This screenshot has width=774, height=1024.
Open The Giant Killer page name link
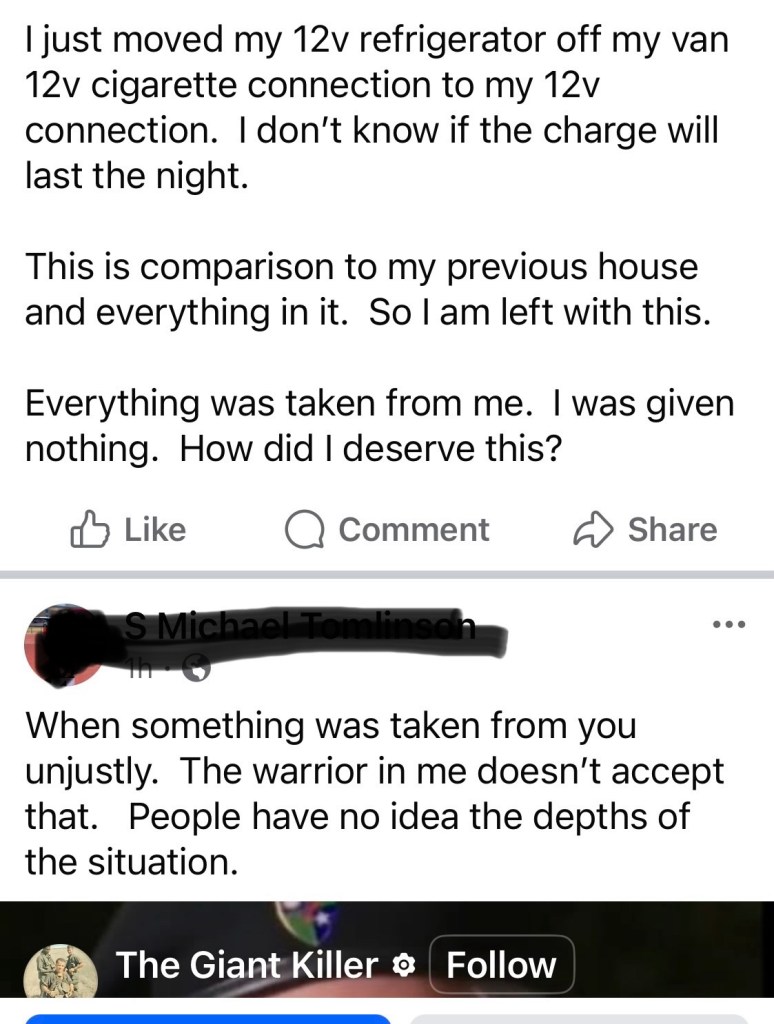click(x=247, y=965)
